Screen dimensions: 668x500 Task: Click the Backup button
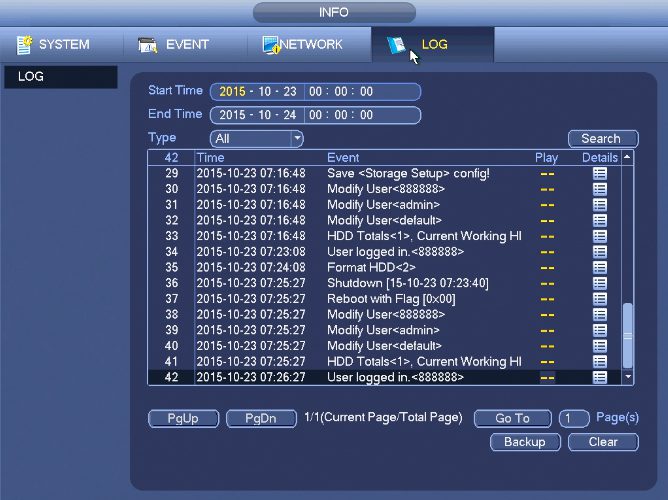(x=525, y=442)
